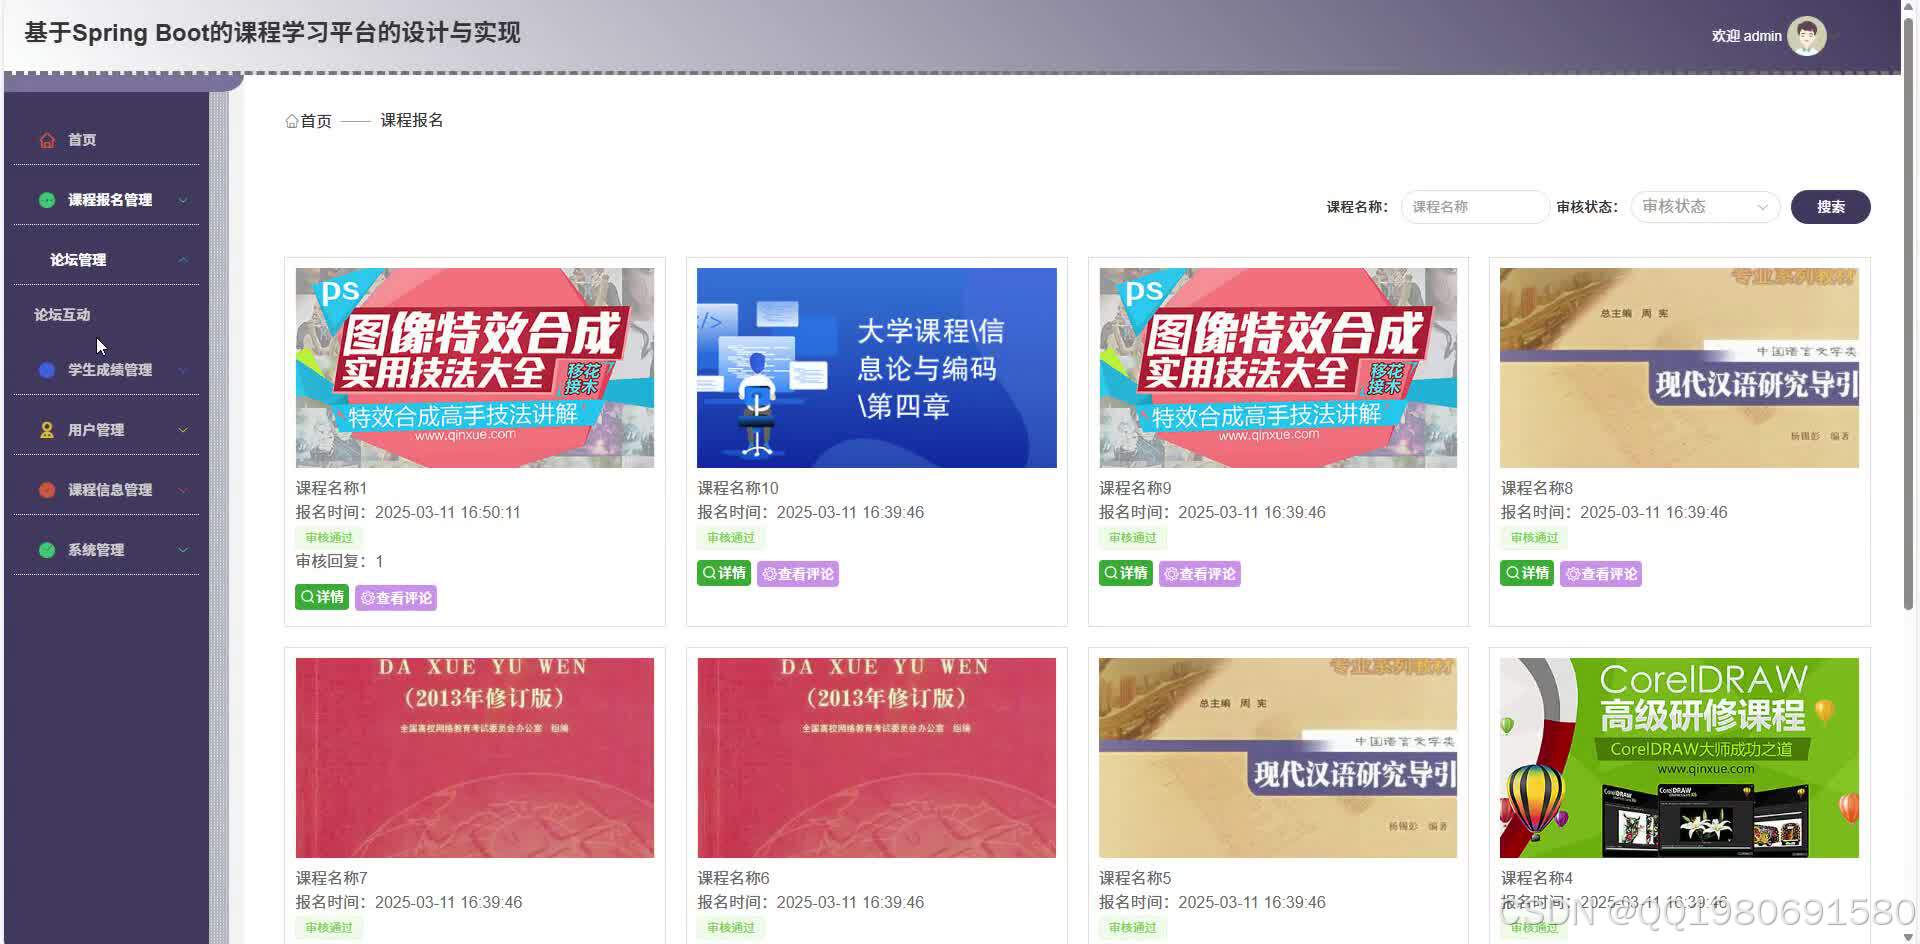1920x944 pixels.
Task: Open 学生成绩管理 via its sidebar icon
Action: (46, 370)
